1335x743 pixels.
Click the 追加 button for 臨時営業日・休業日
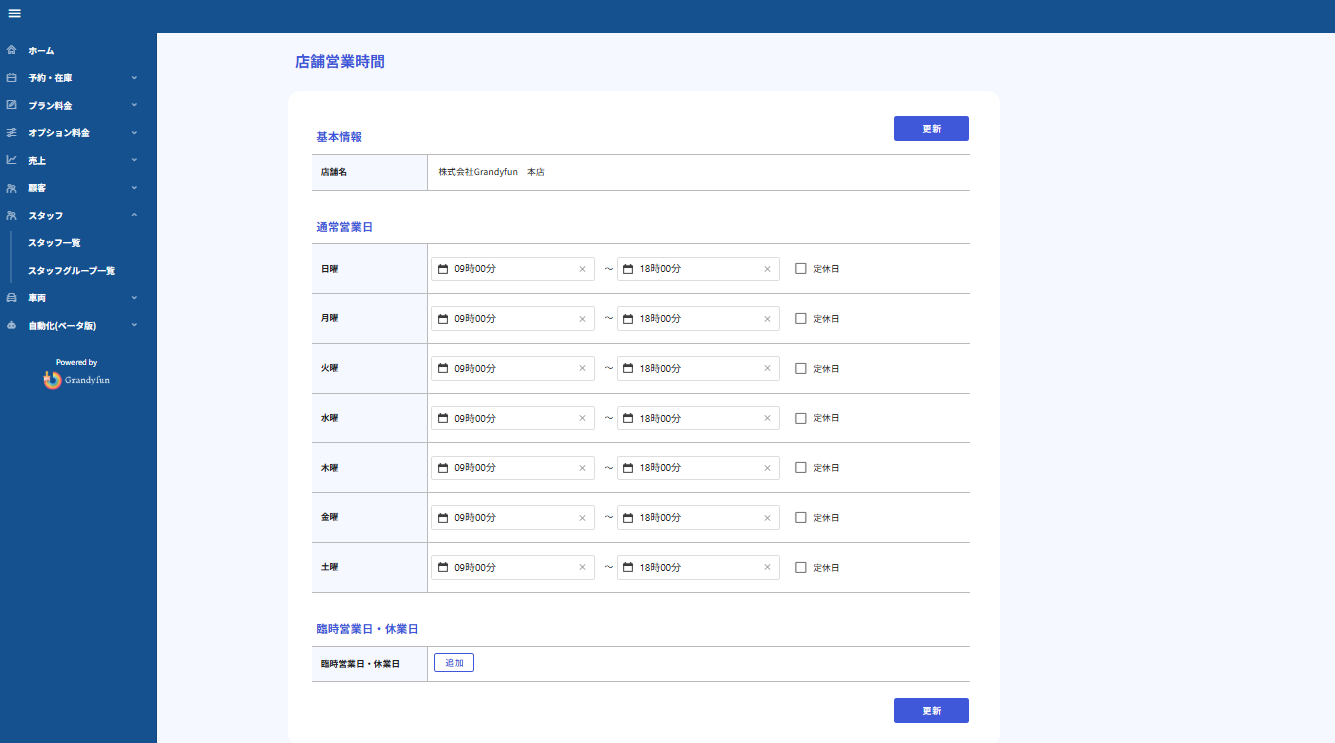coord(453,662)
